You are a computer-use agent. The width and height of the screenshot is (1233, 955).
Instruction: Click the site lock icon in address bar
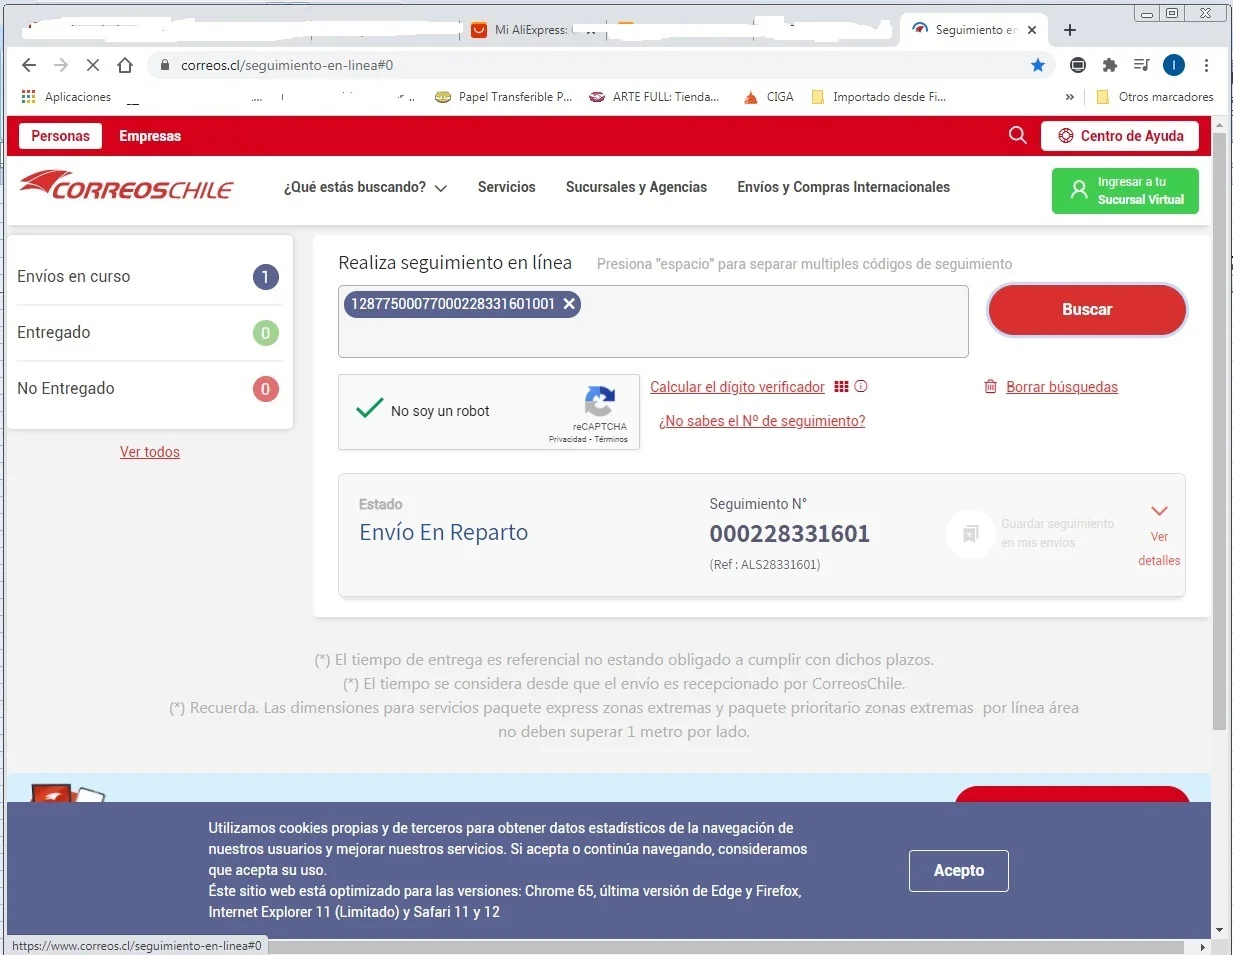click(x=165, y=65)
